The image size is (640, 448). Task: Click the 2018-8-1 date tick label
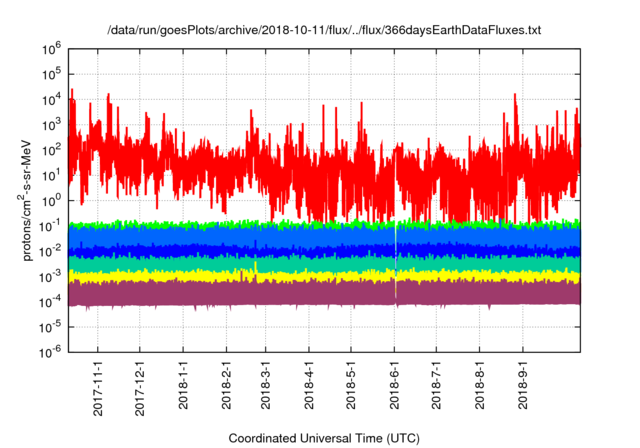tap(480, 384)
